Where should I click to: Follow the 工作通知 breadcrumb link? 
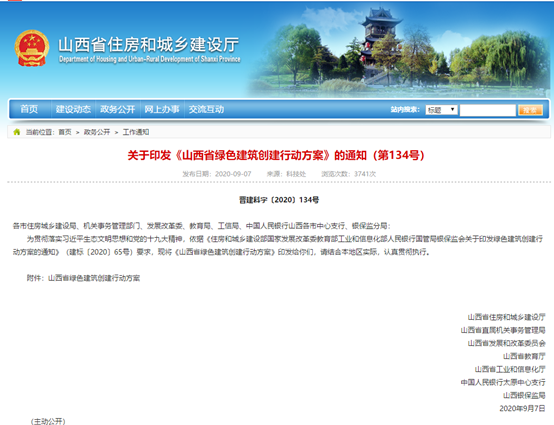point(136,132)
